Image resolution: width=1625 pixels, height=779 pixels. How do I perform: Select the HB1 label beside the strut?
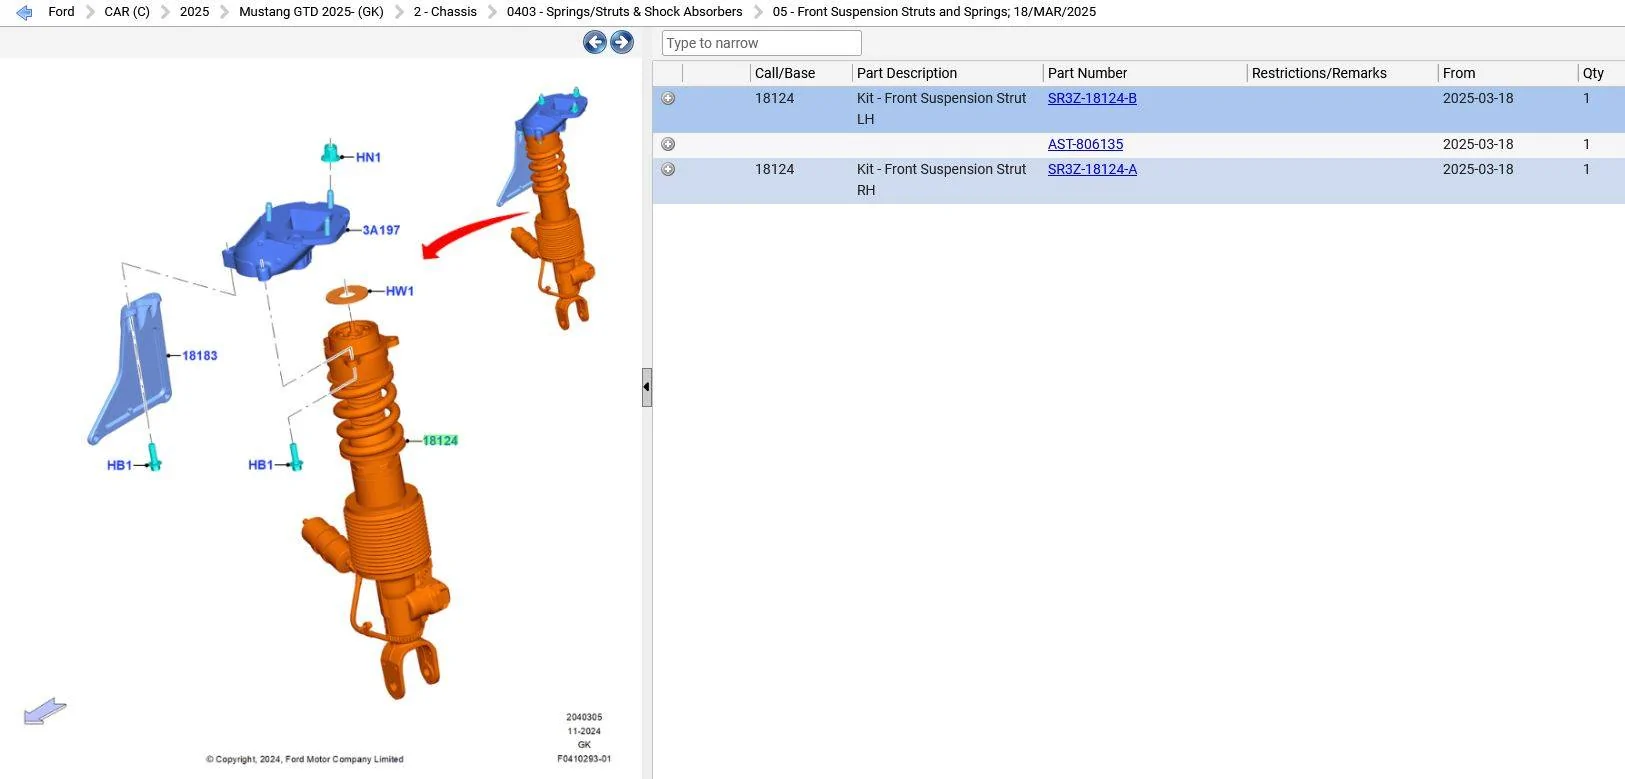(260, 465)
